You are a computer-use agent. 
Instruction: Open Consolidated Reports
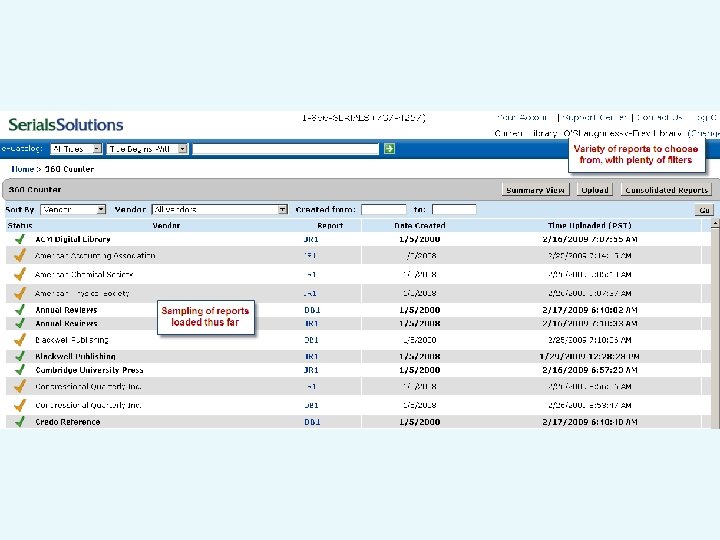coord(666,190)
